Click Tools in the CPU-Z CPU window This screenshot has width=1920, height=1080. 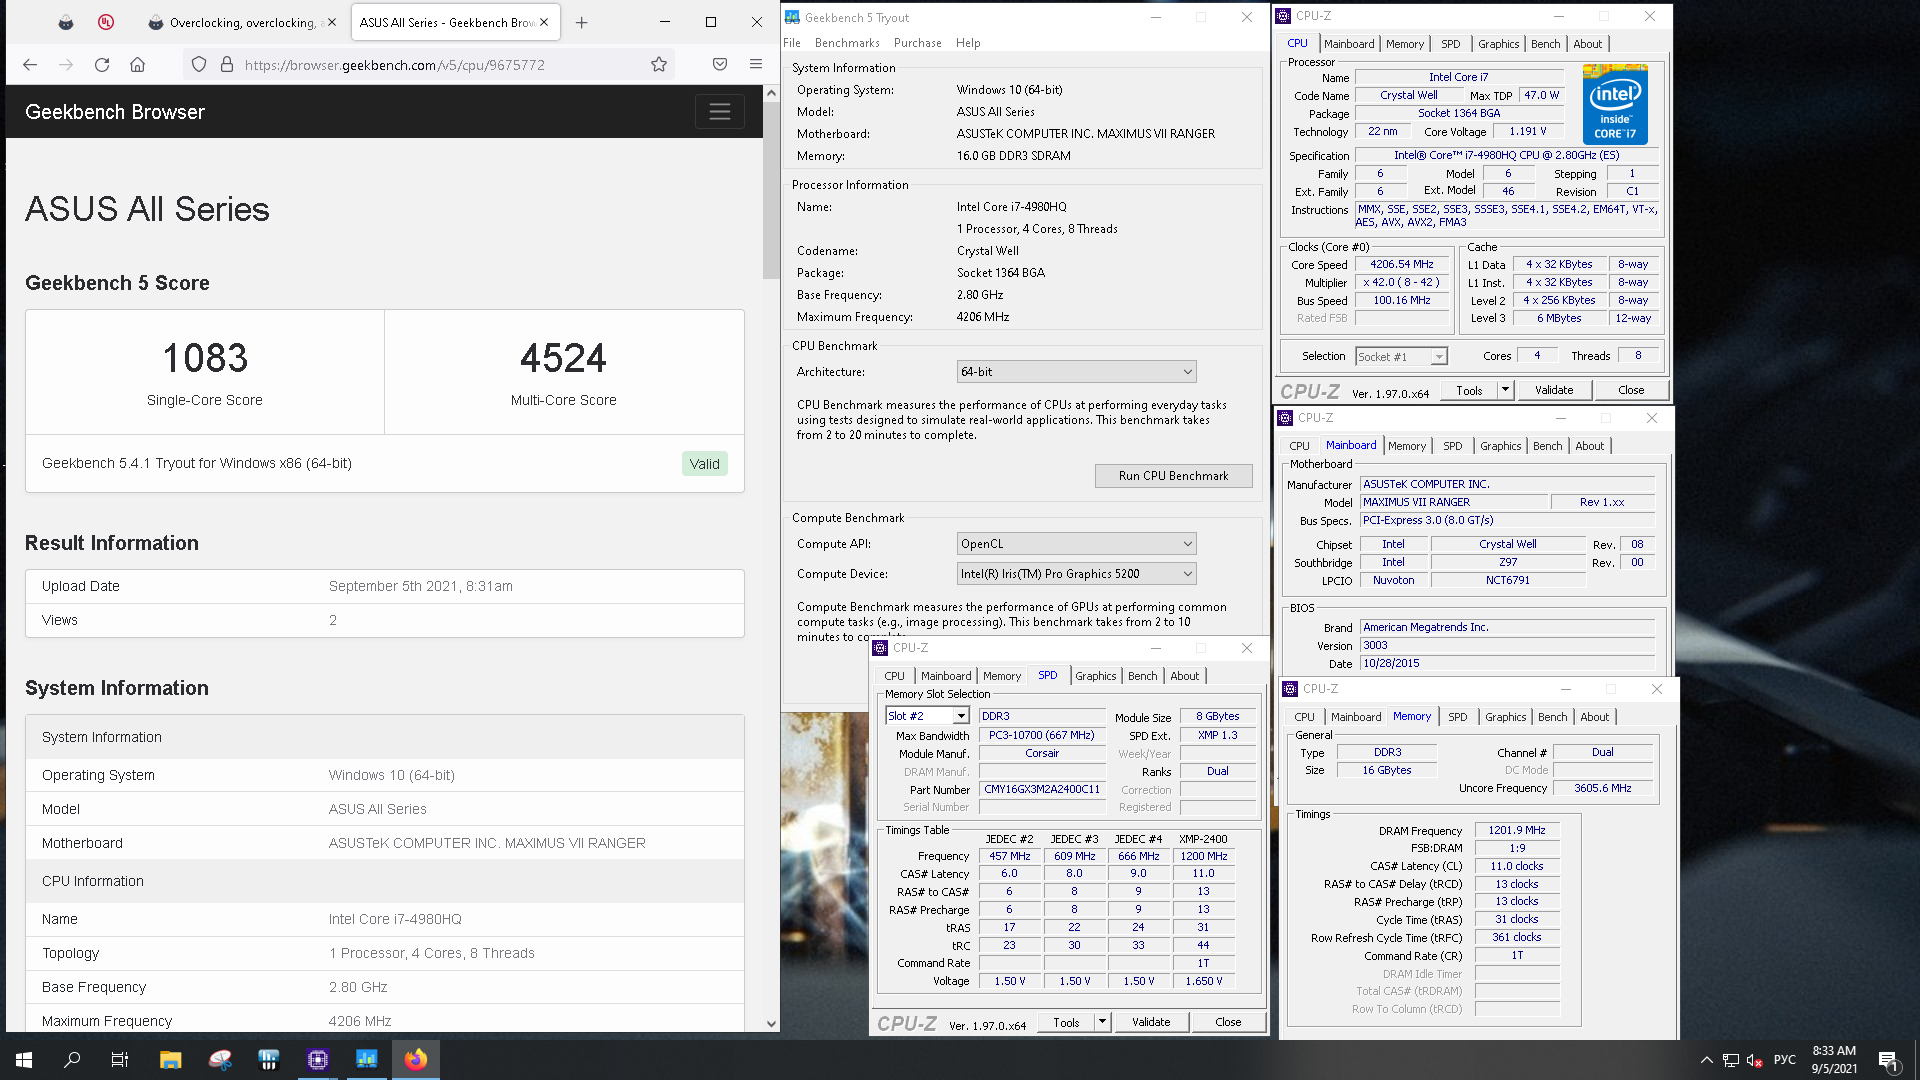coord(1469,390)
